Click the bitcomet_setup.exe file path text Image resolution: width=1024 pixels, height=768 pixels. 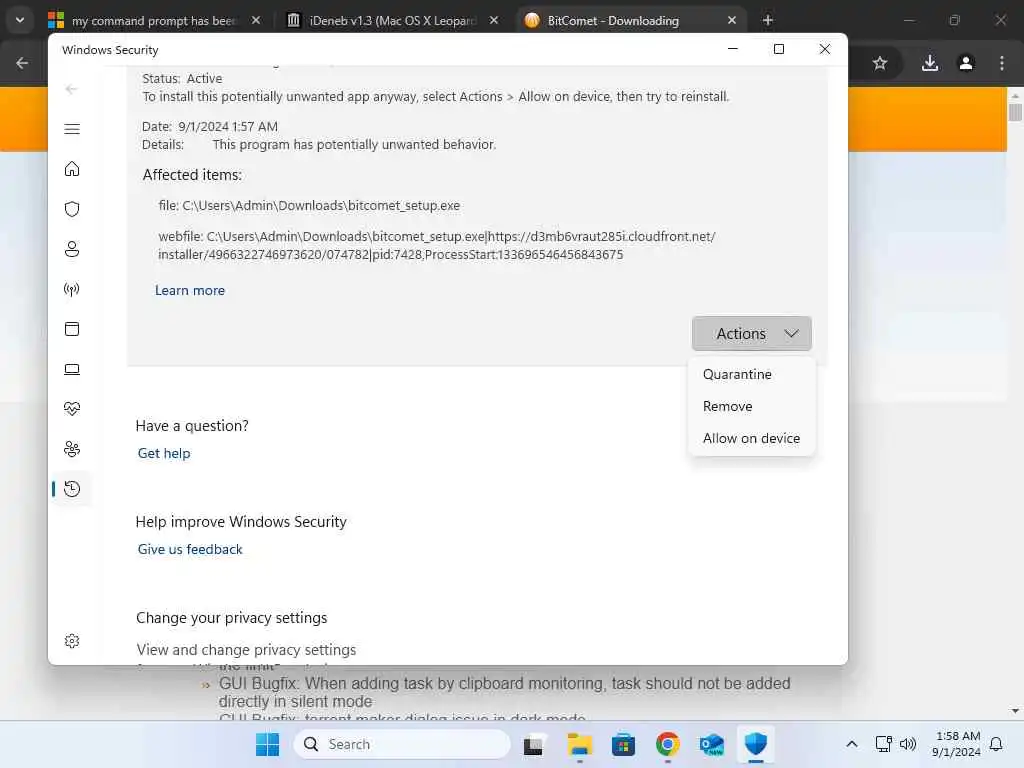point(309,205)
